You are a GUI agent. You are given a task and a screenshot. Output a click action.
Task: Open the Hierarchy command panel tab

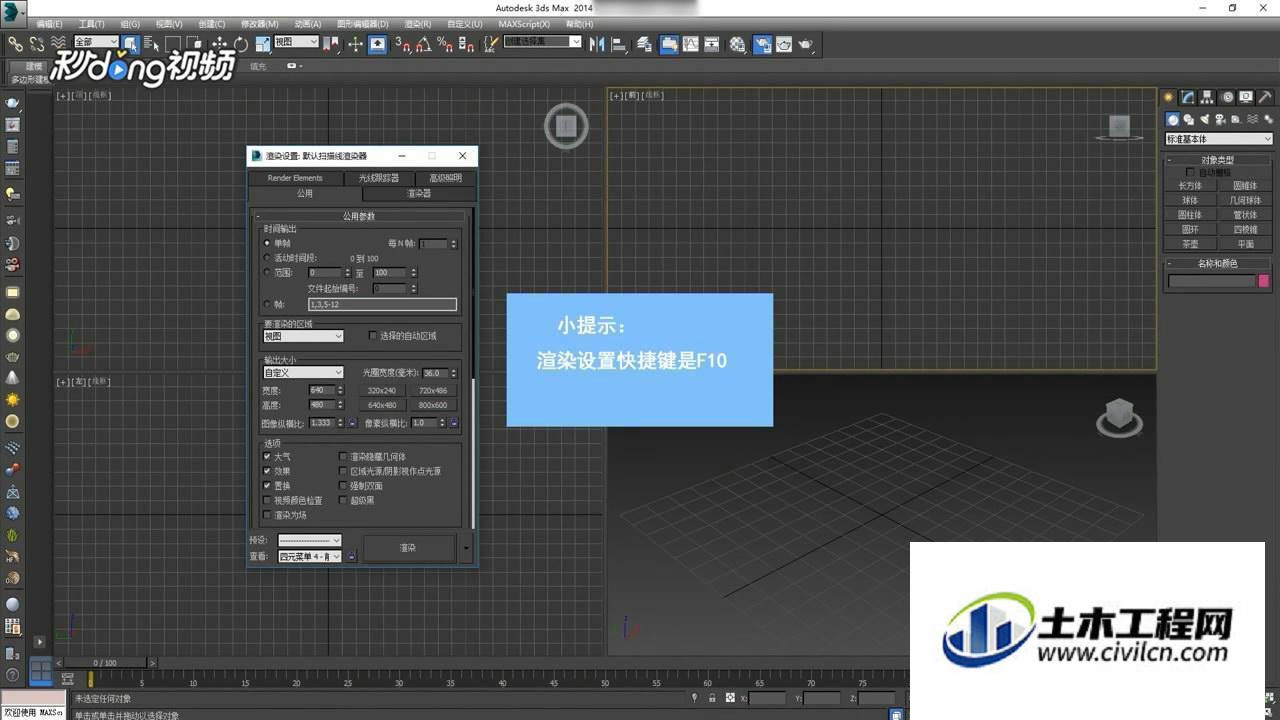coord(1207,97)
